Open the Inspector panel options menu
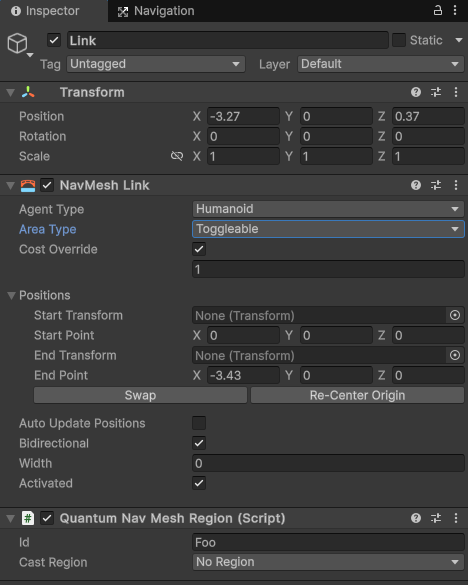Viewport: 468px width, 585px height. tap(455, 10)
